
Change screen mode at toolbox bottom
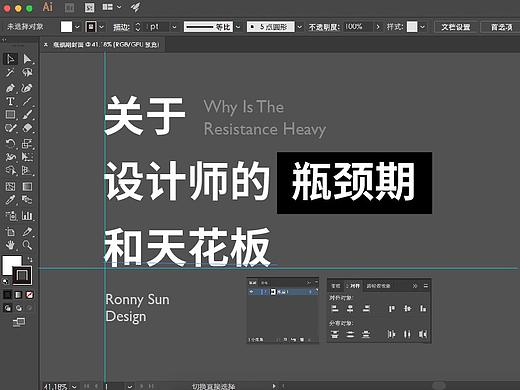[x=19, y=322]
